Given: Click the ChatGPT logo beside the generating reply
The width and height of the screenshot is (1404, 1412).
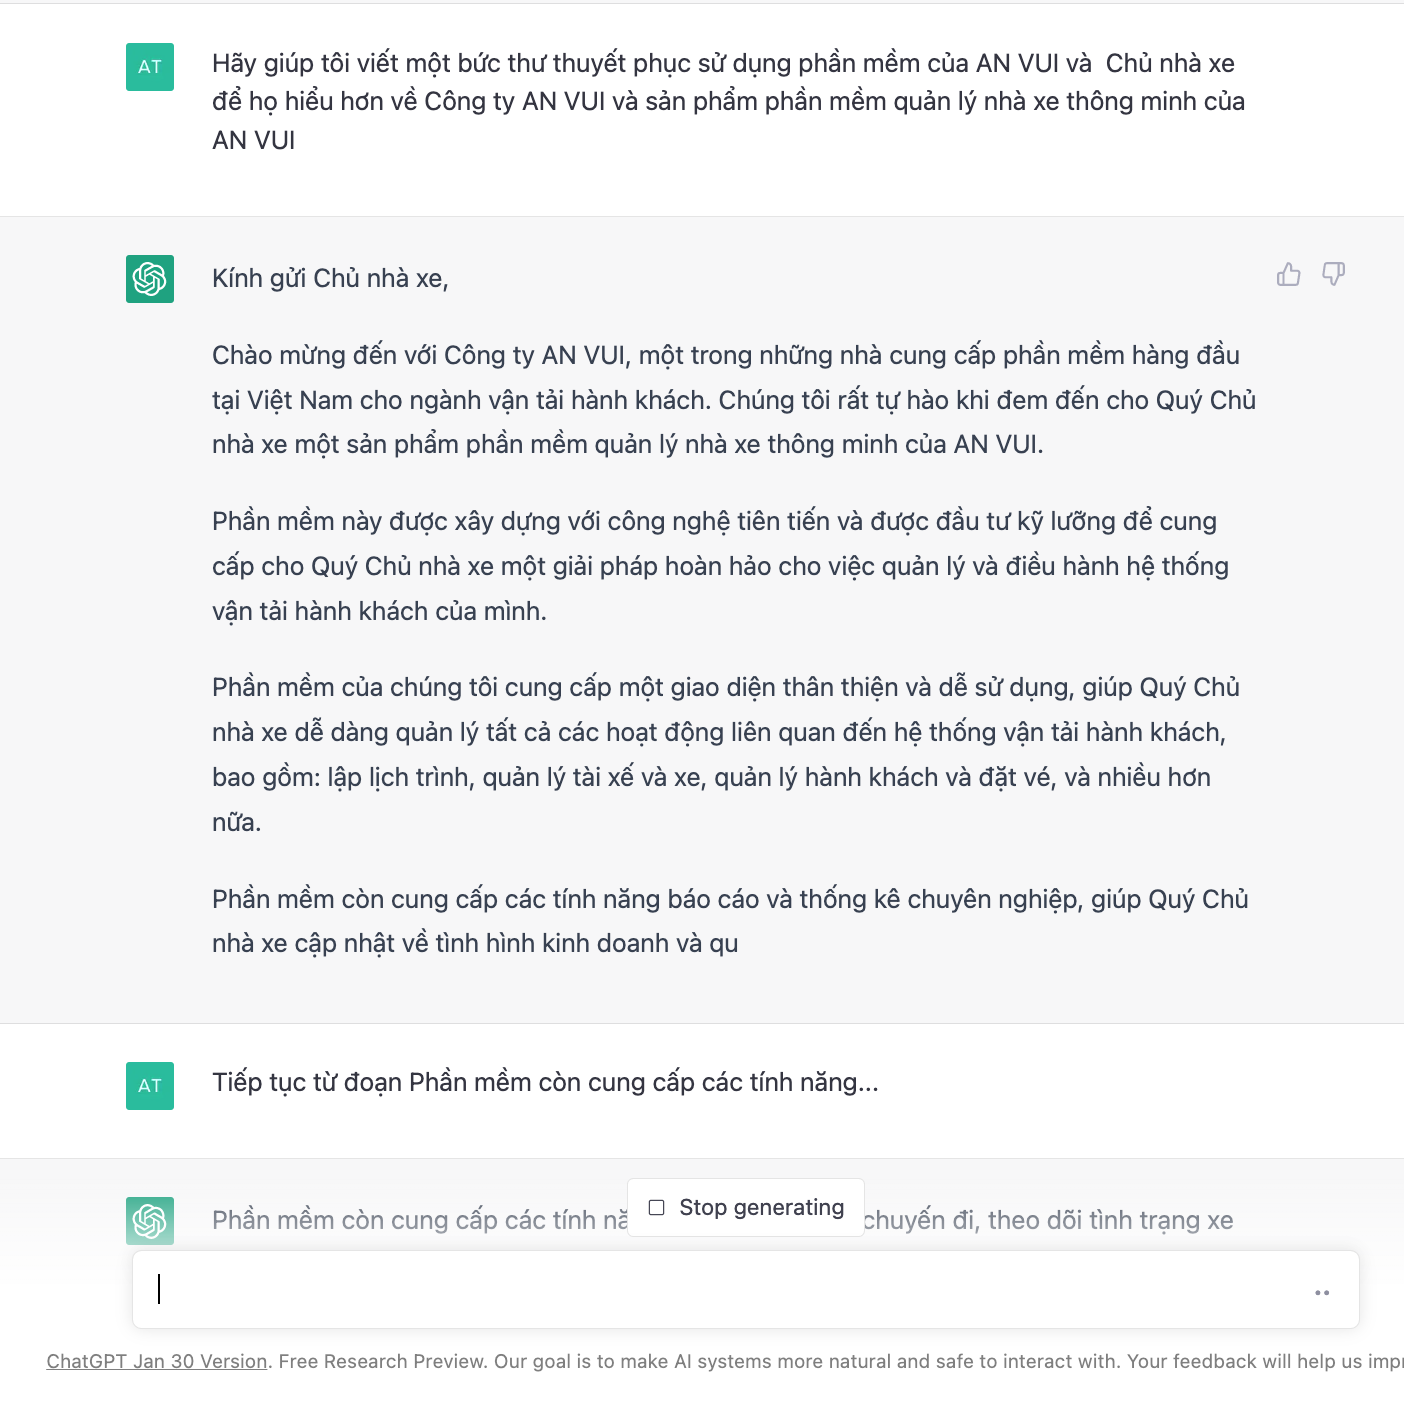Looking at the screenshot, I should click(x=150, y=1221).
